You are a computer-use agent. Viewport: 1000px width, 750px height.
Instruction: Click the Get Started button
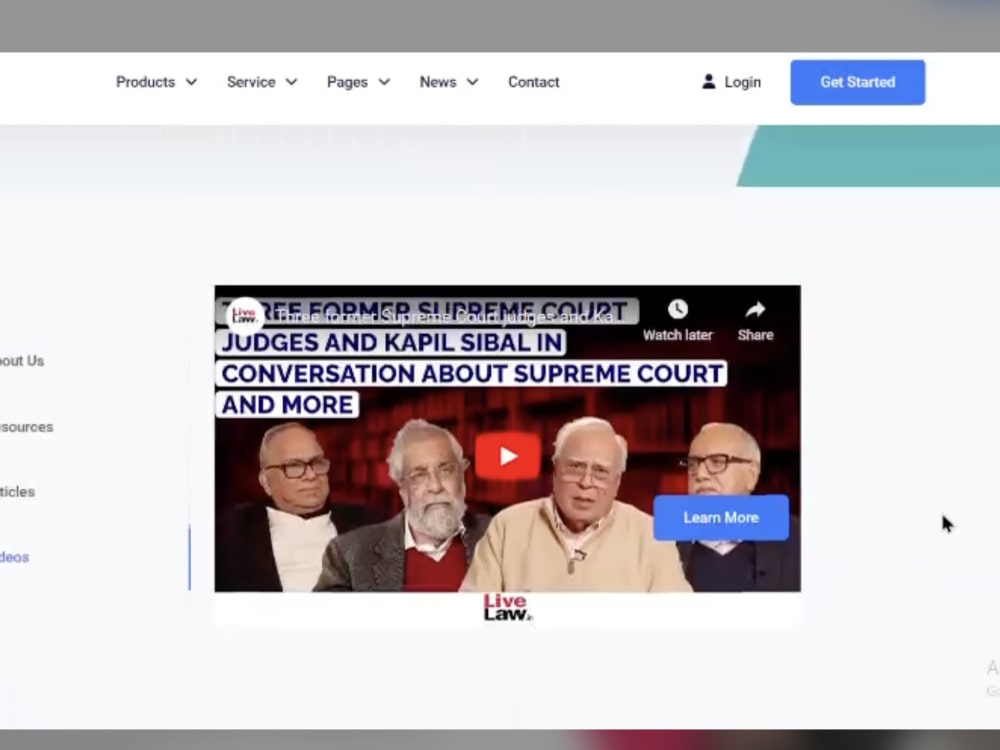click(x=858, y=82)
